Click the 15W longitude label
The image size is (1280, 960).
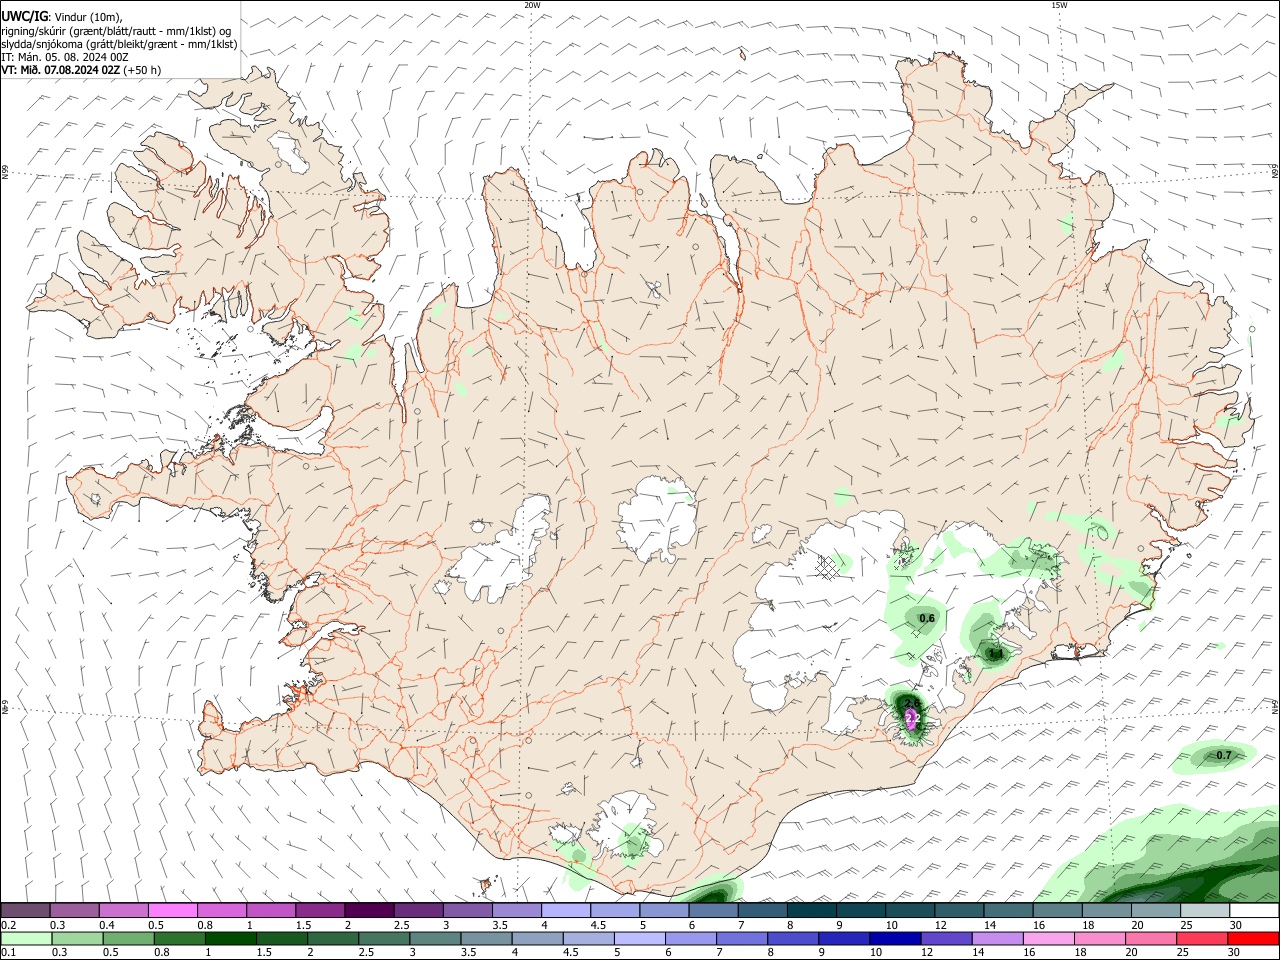[1059, 5]
